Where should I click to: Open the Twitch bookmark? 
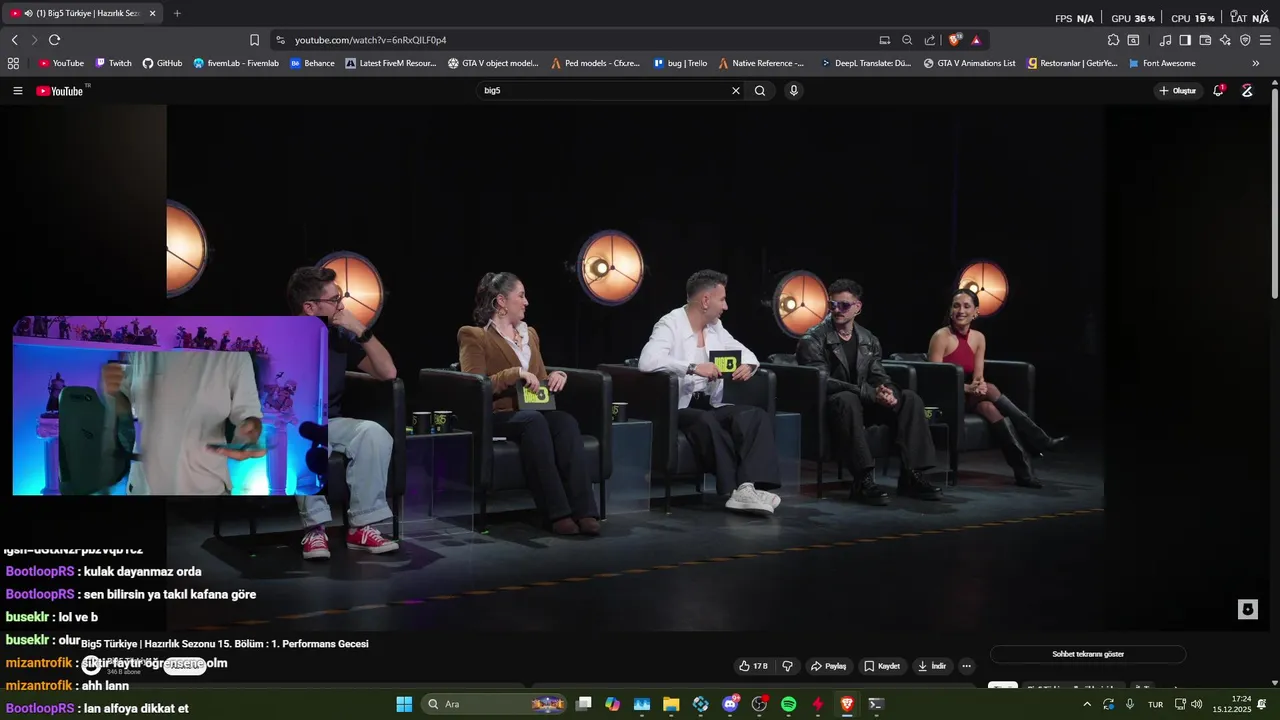click(113, 63)
